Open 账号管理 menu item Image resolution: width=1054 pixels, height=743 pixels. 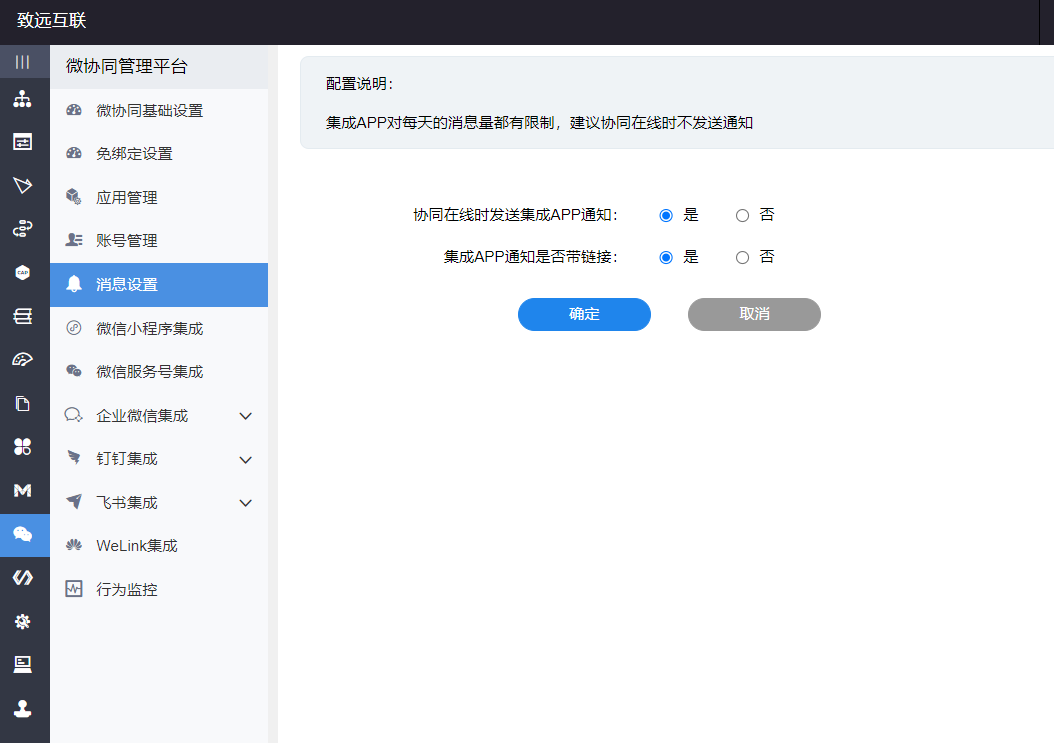click(x=159, y=241)
